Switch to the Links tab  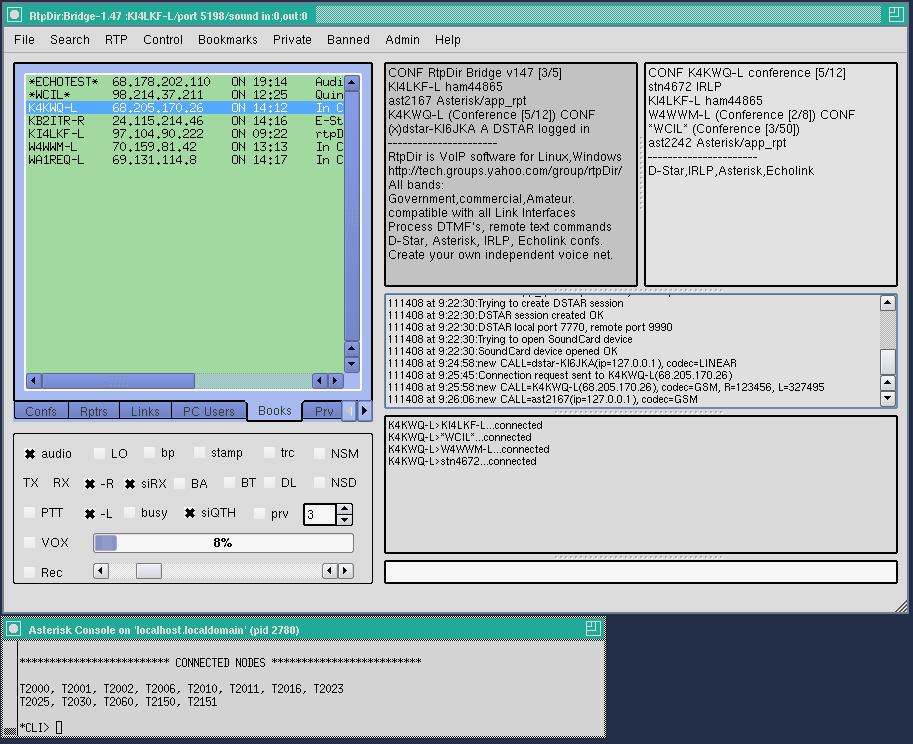coord(145,411)
